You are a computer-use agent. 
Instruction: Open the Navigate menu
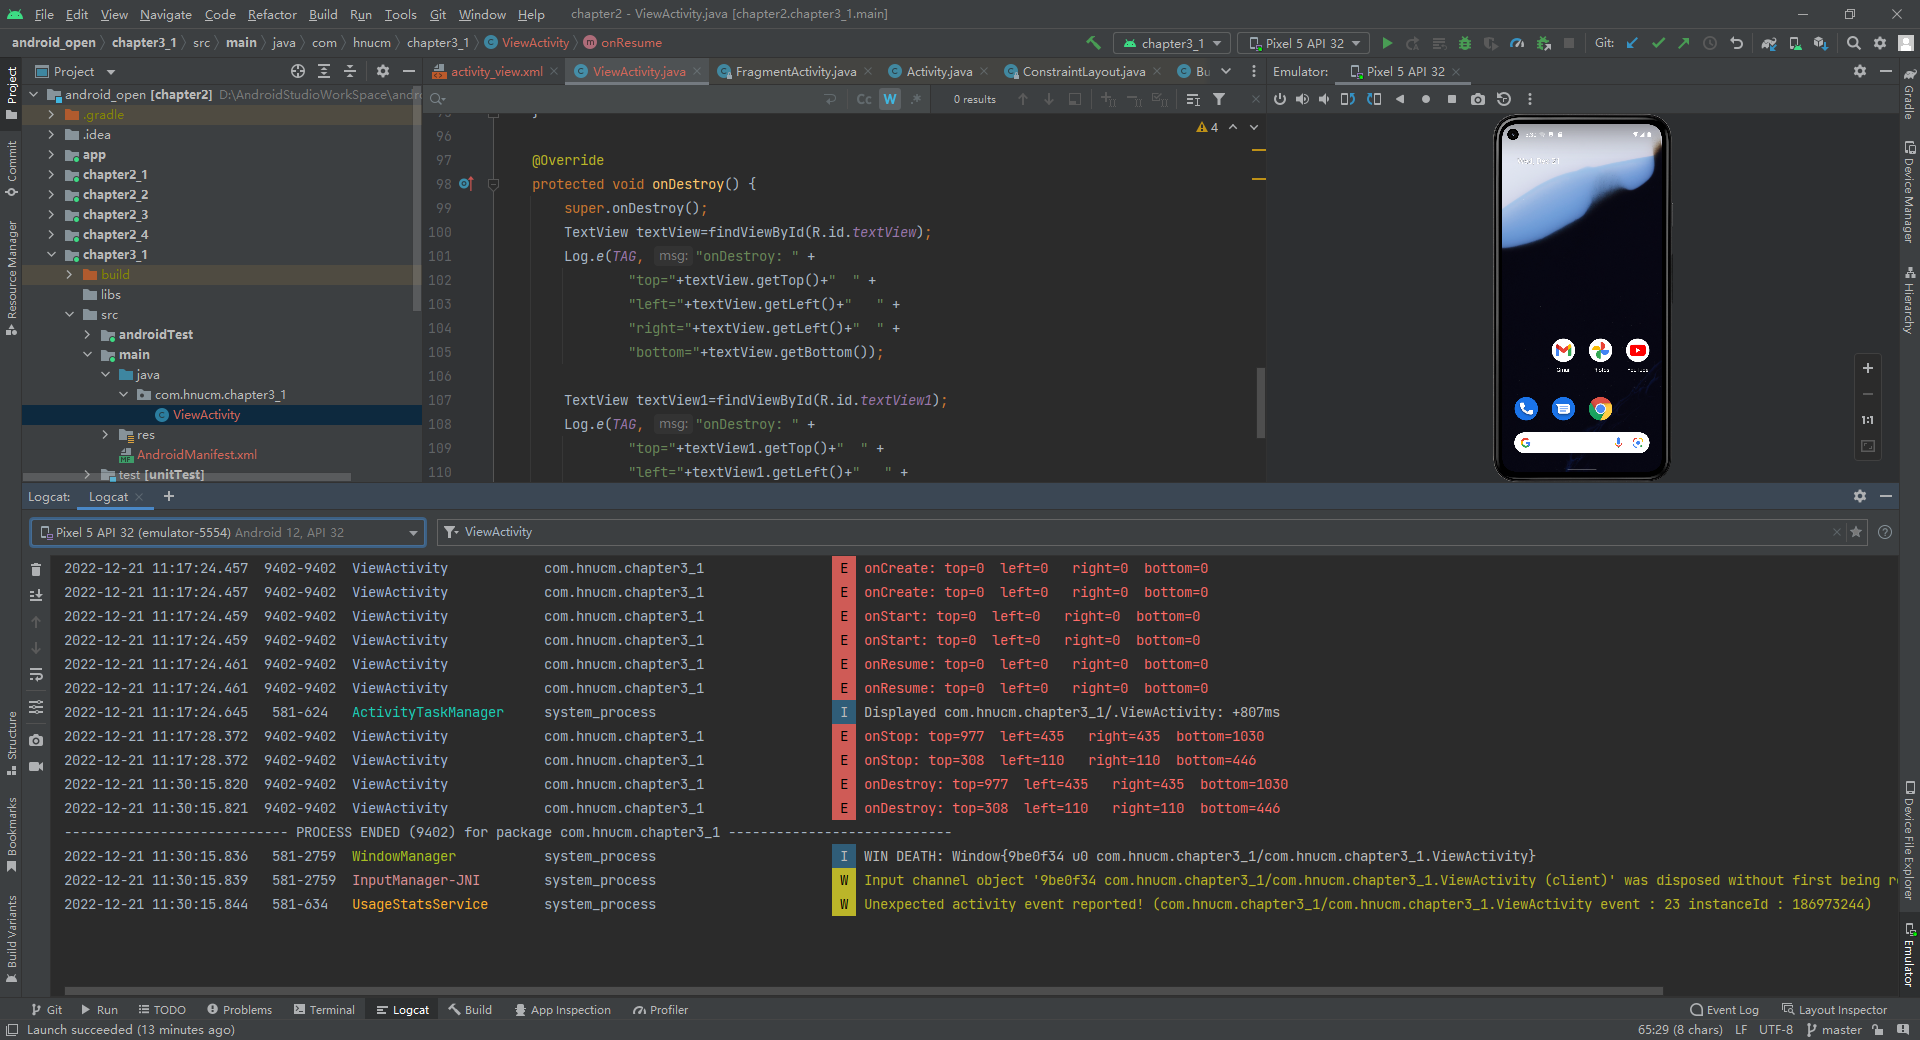(x=165, y=14)
